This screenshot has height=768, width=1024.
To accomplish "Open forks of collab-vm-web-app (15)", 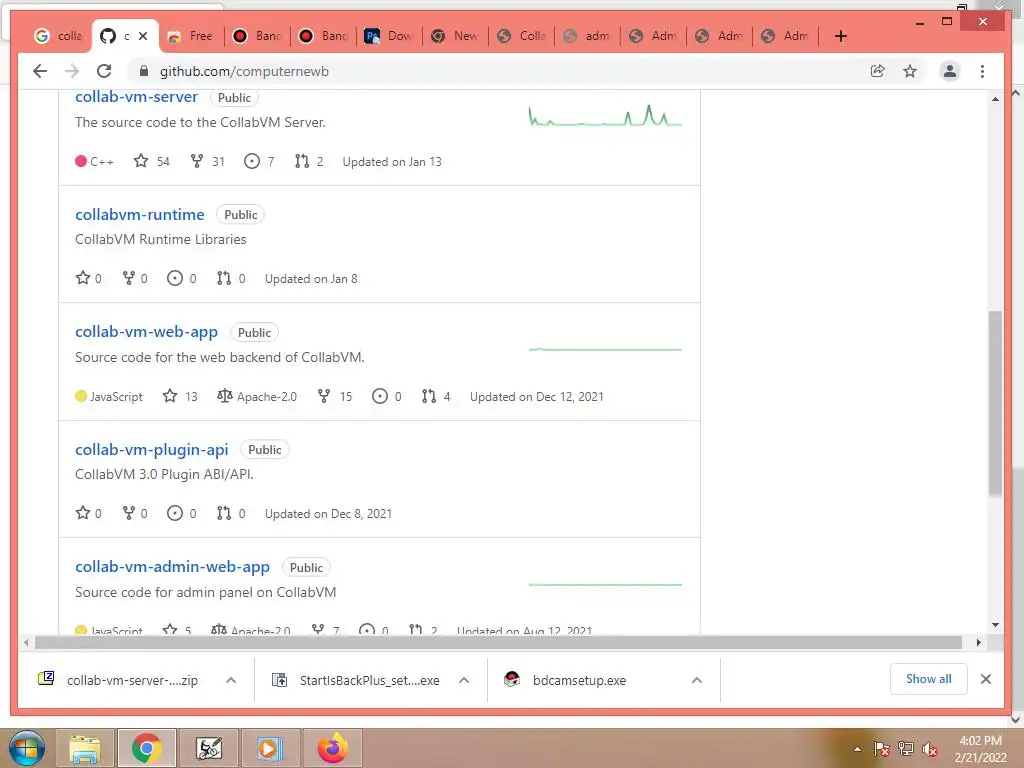I will (x=335, y=396).
